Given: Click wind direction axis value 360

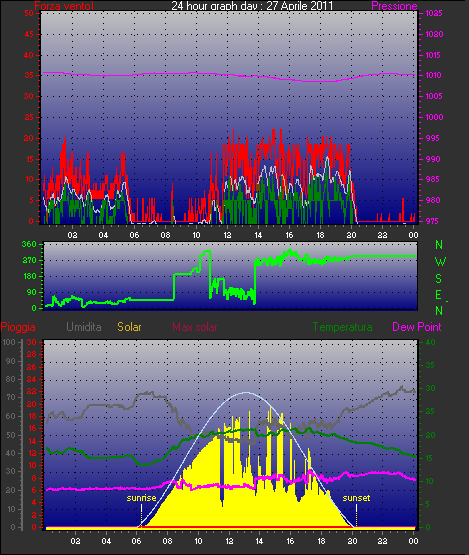Looking at the screenshot, I should (29, 244).
